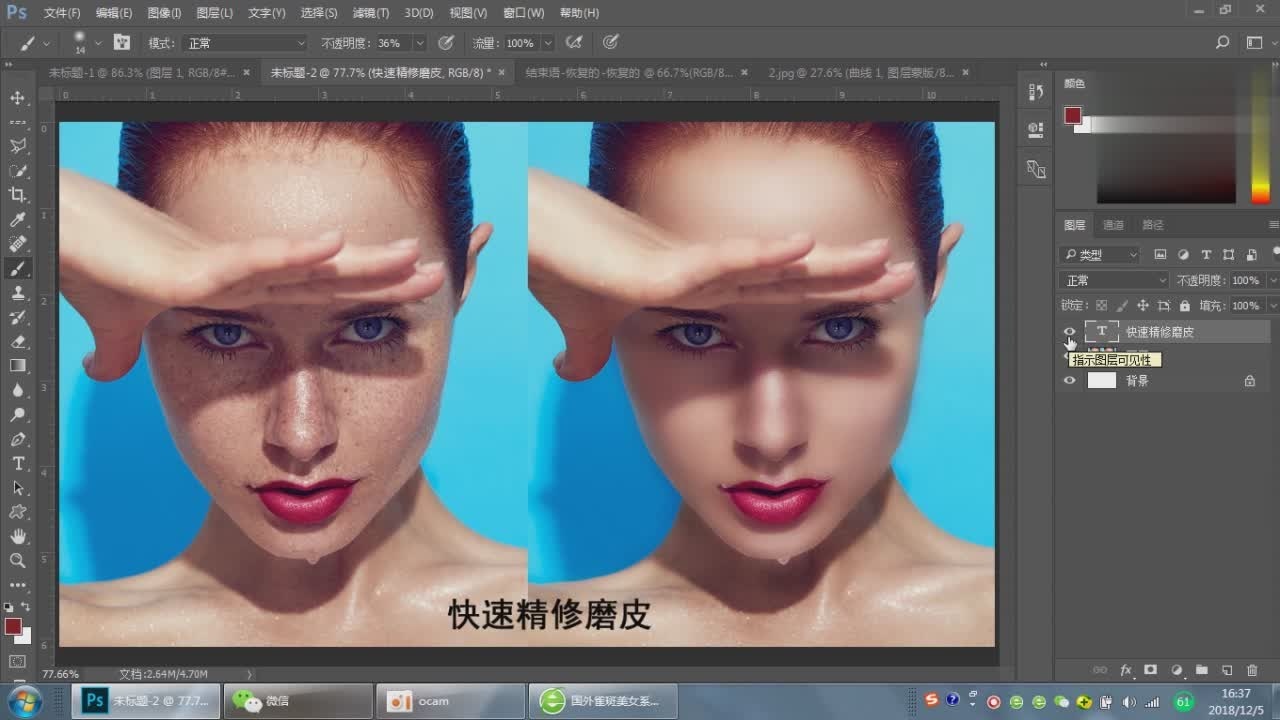The width and height of the screenshot is (1280, 720).
Task: Click the Color panel foreground swatch
Action: 1073,115
